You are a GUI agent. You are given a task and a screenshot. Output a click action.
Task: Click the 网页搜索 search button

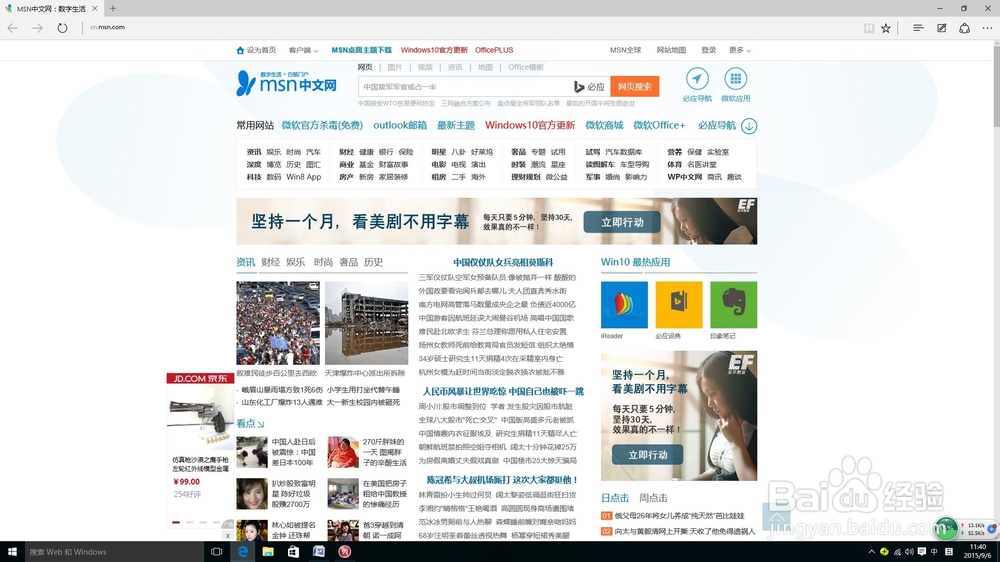(634, 87)
